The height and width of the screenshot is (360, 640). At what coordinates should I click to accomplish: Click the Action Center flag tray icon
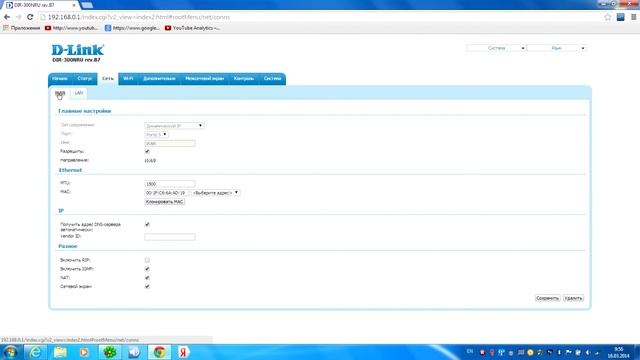[569, 352]
